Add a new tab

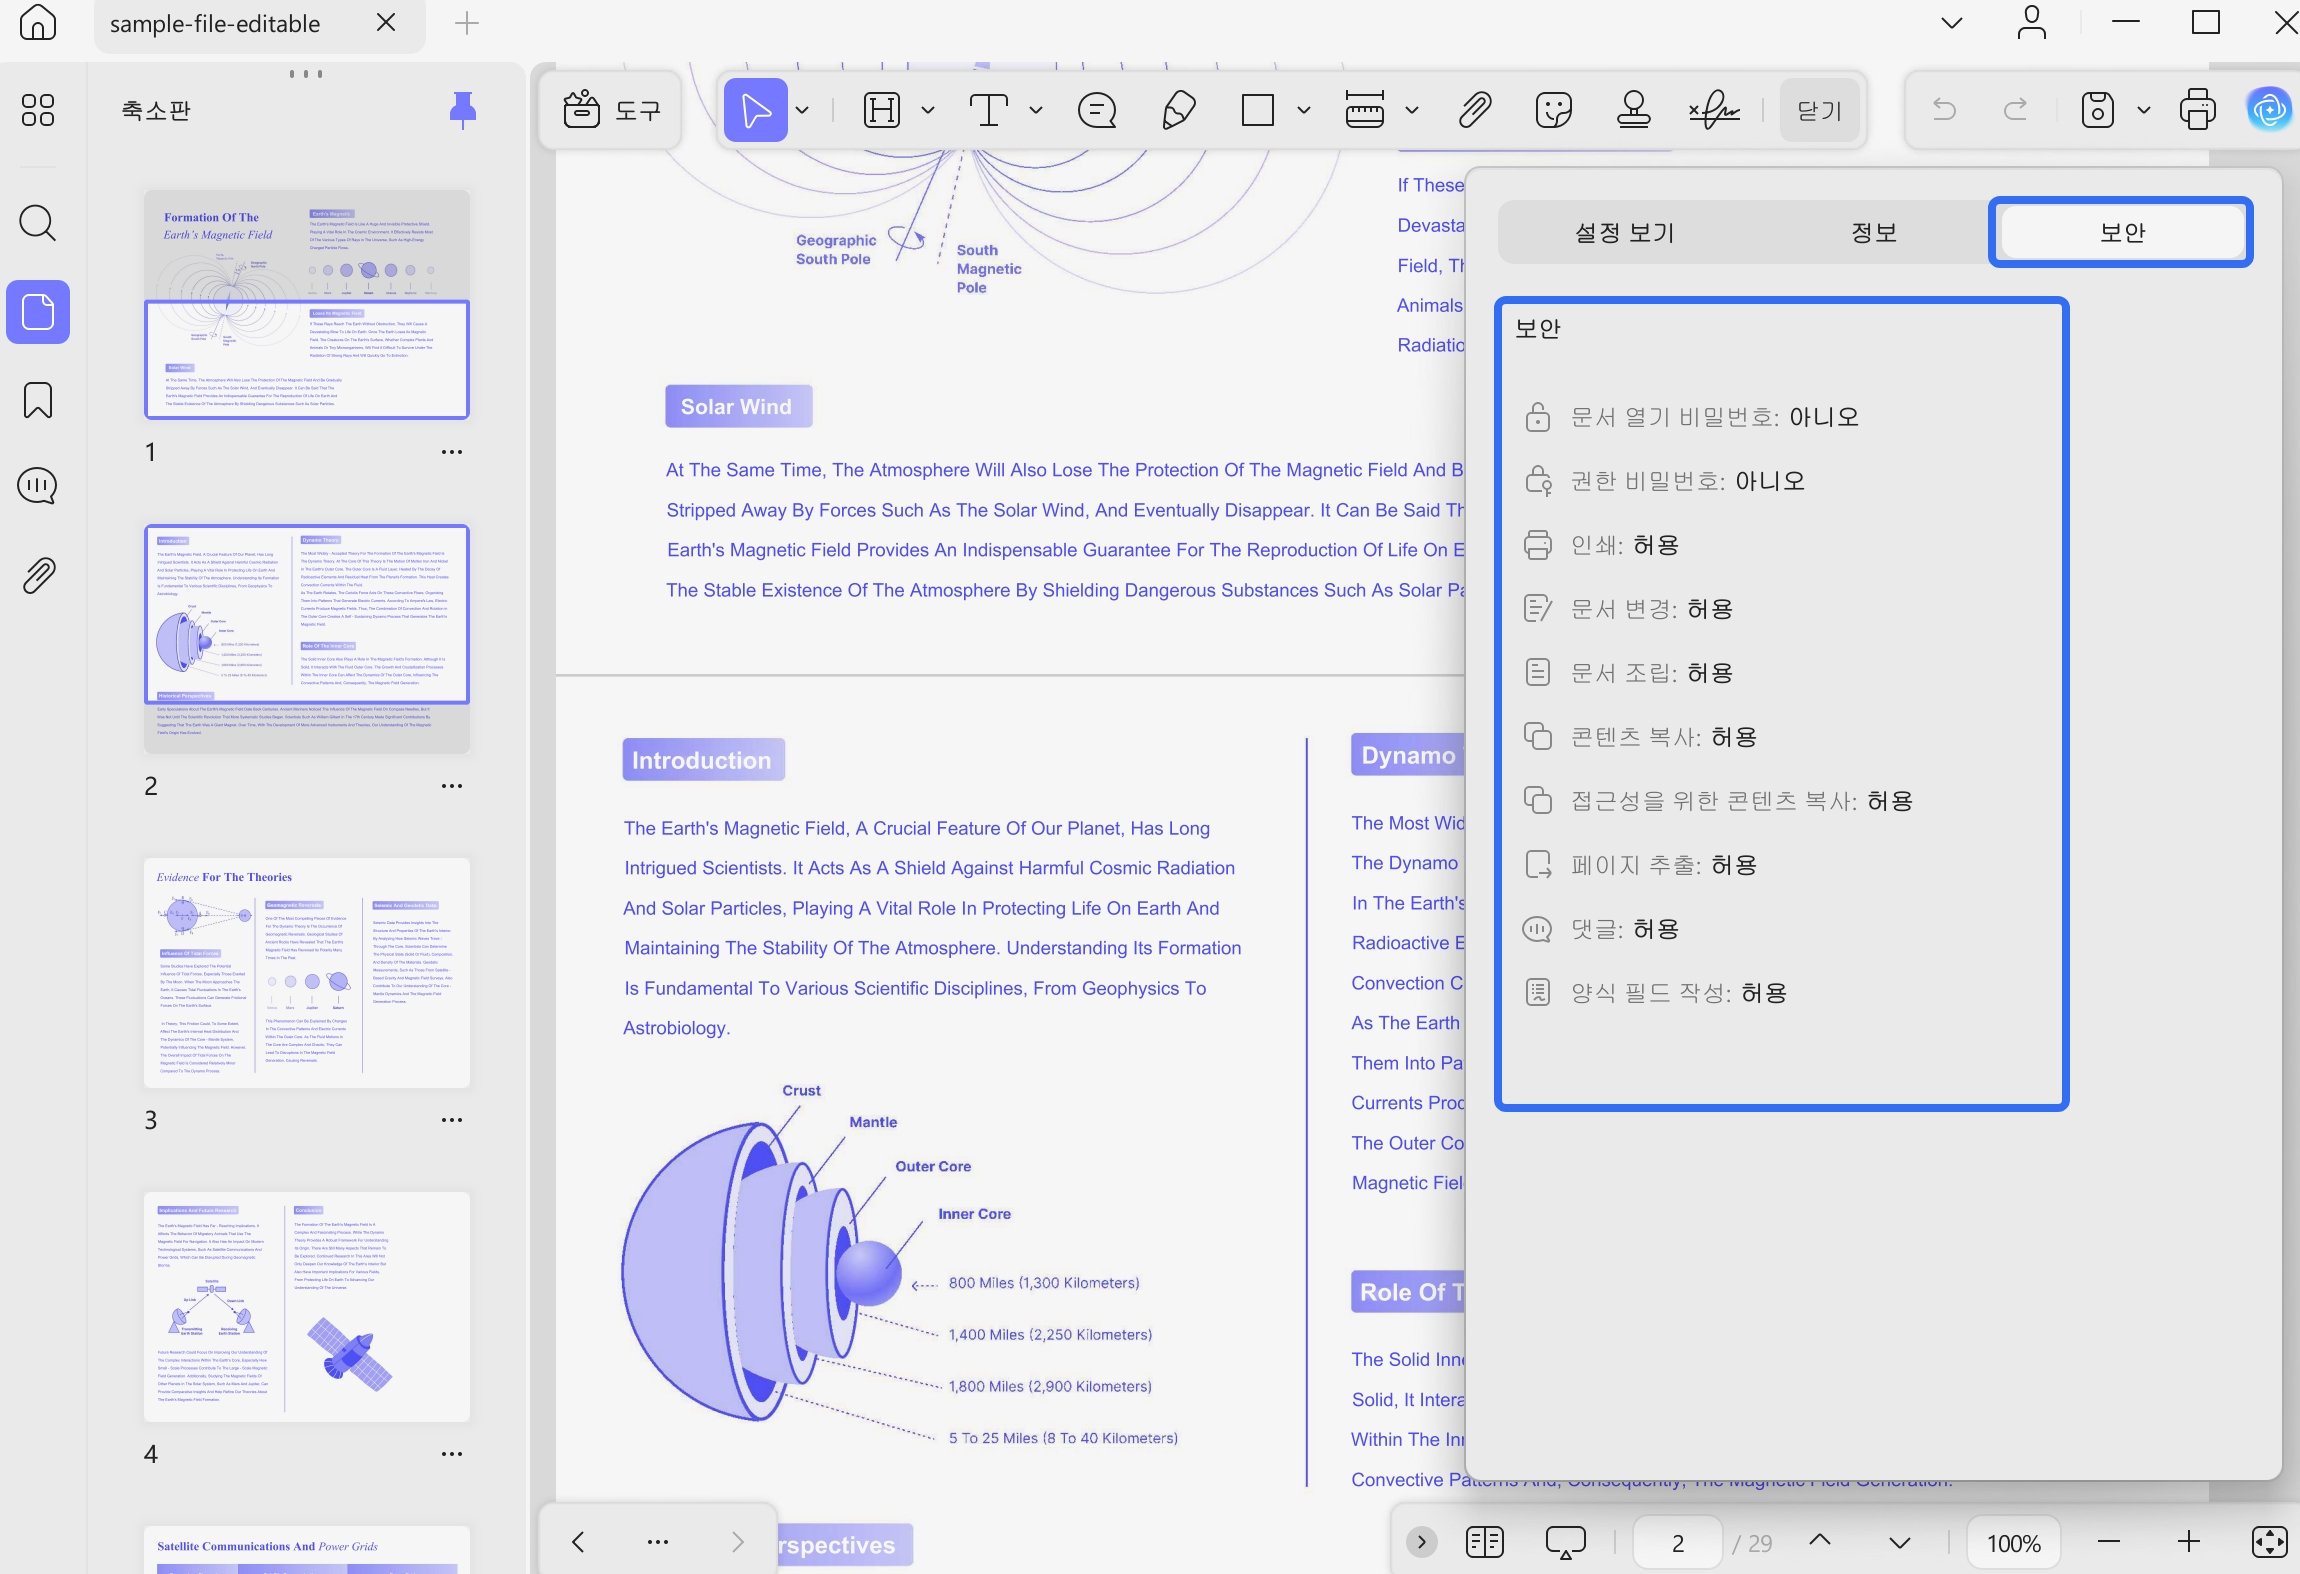click(x=467, y=23)
